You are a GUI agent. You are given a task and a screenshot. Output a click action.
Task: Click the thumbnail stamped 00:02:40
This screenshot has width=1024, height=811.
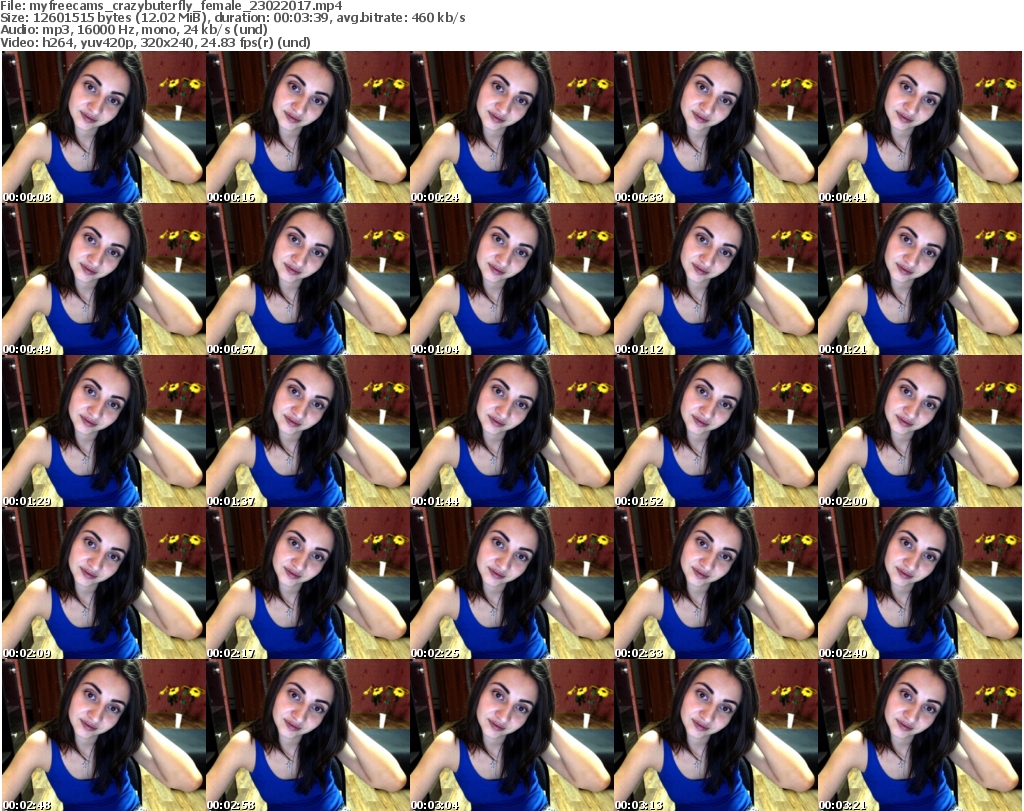pos(920,583)
